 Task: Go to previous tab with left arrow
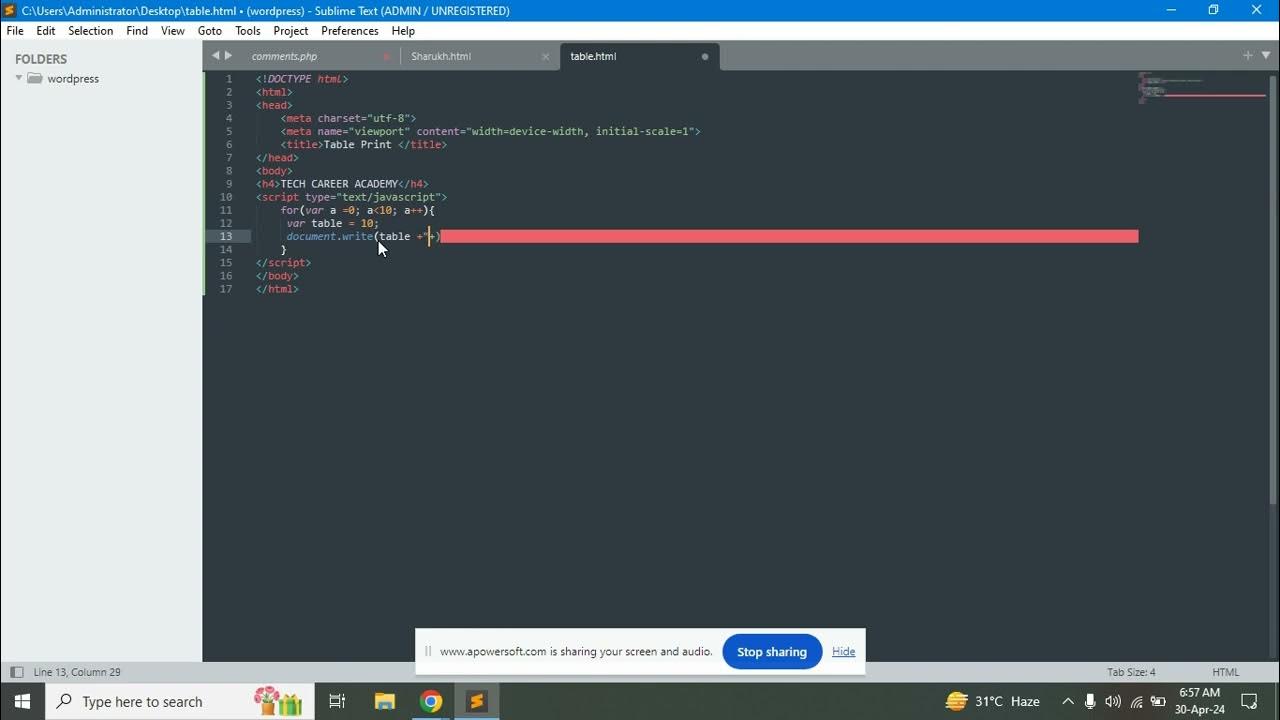coord(215,56)
